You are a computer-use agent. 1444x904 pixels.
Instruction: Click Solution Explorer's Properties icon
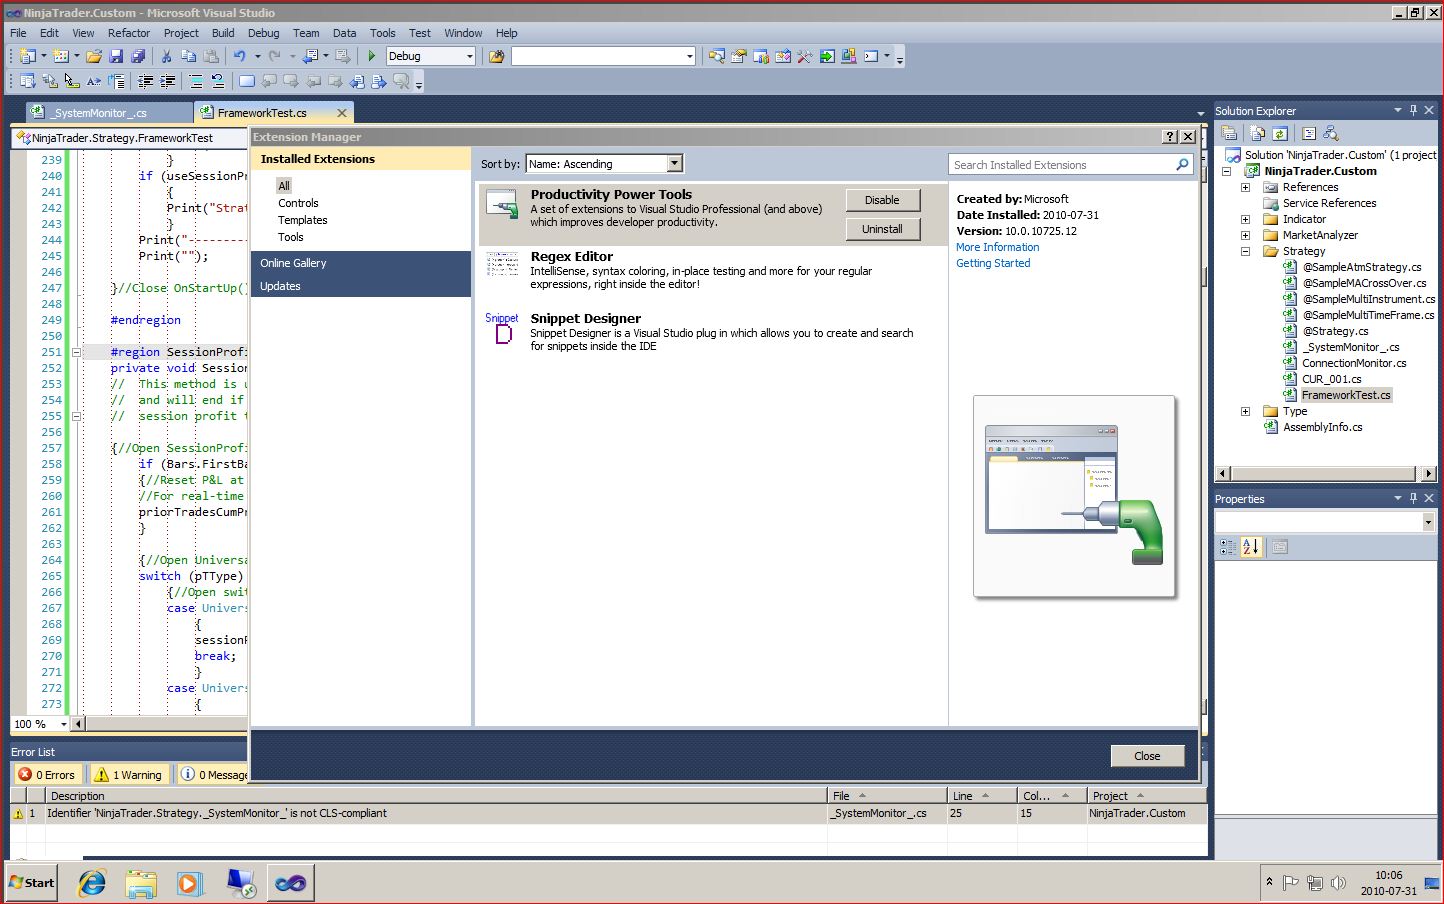click(1230, 133)
